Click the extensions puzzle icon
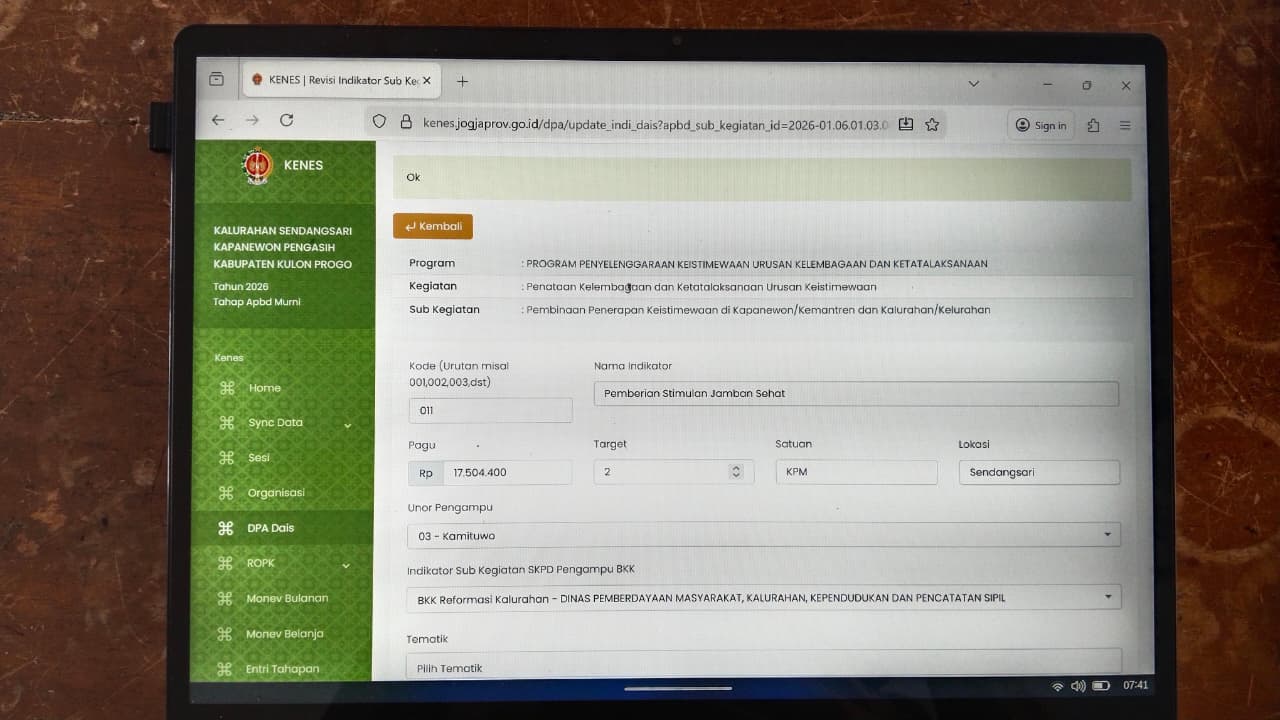 (x=1093, y=125)
